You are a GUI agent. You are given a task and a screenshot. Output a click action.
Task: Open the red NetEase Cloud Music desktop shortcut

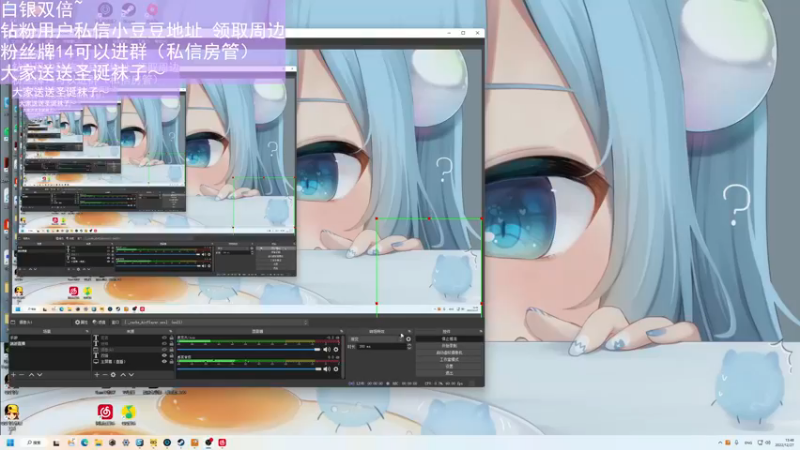pyautogui.click(x=105, y=411)
